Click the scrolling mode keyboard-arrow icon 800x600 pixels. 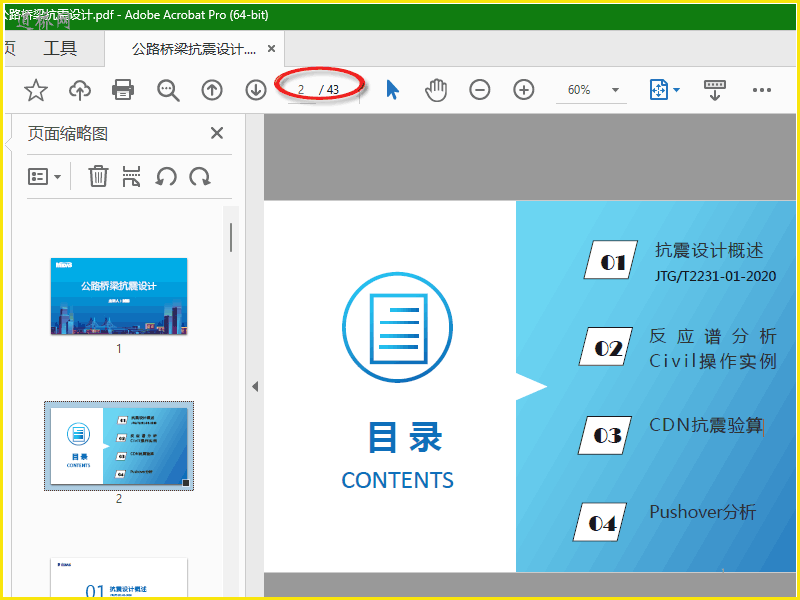tap(714, 90)
